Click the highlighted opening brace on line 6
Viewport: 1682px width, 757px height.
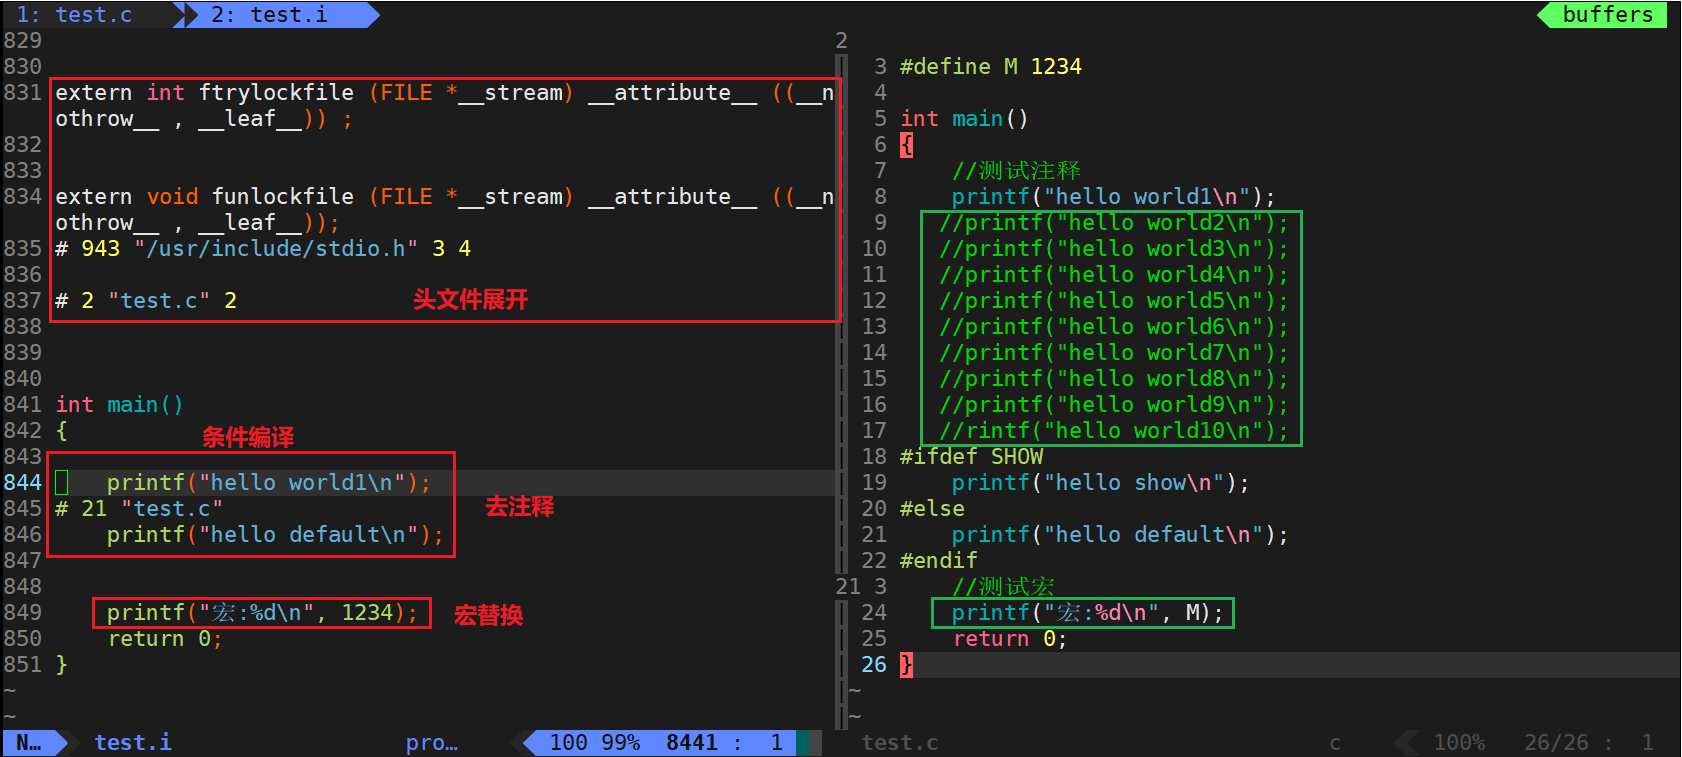[x=906, y=145]
